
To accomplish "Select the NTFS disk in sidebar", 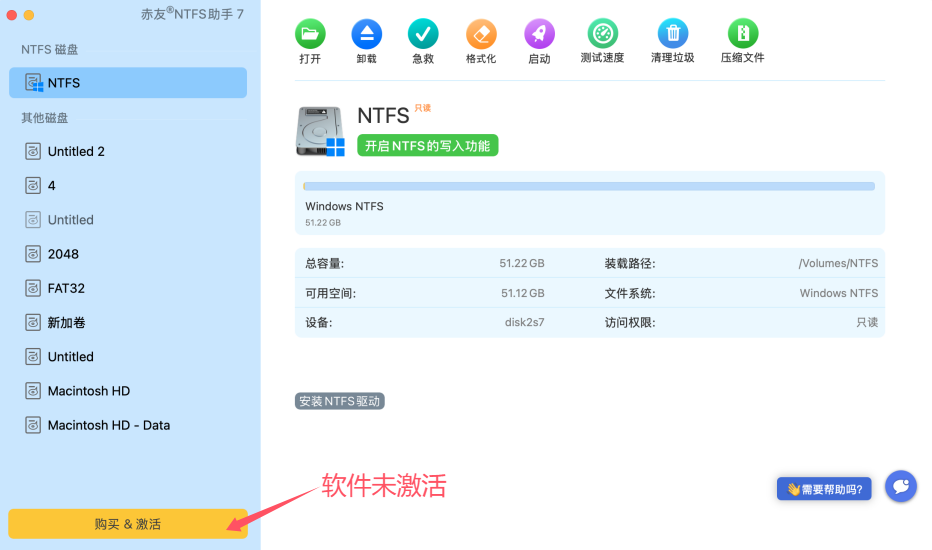I will pyautogui.click(x=128, y=83).
